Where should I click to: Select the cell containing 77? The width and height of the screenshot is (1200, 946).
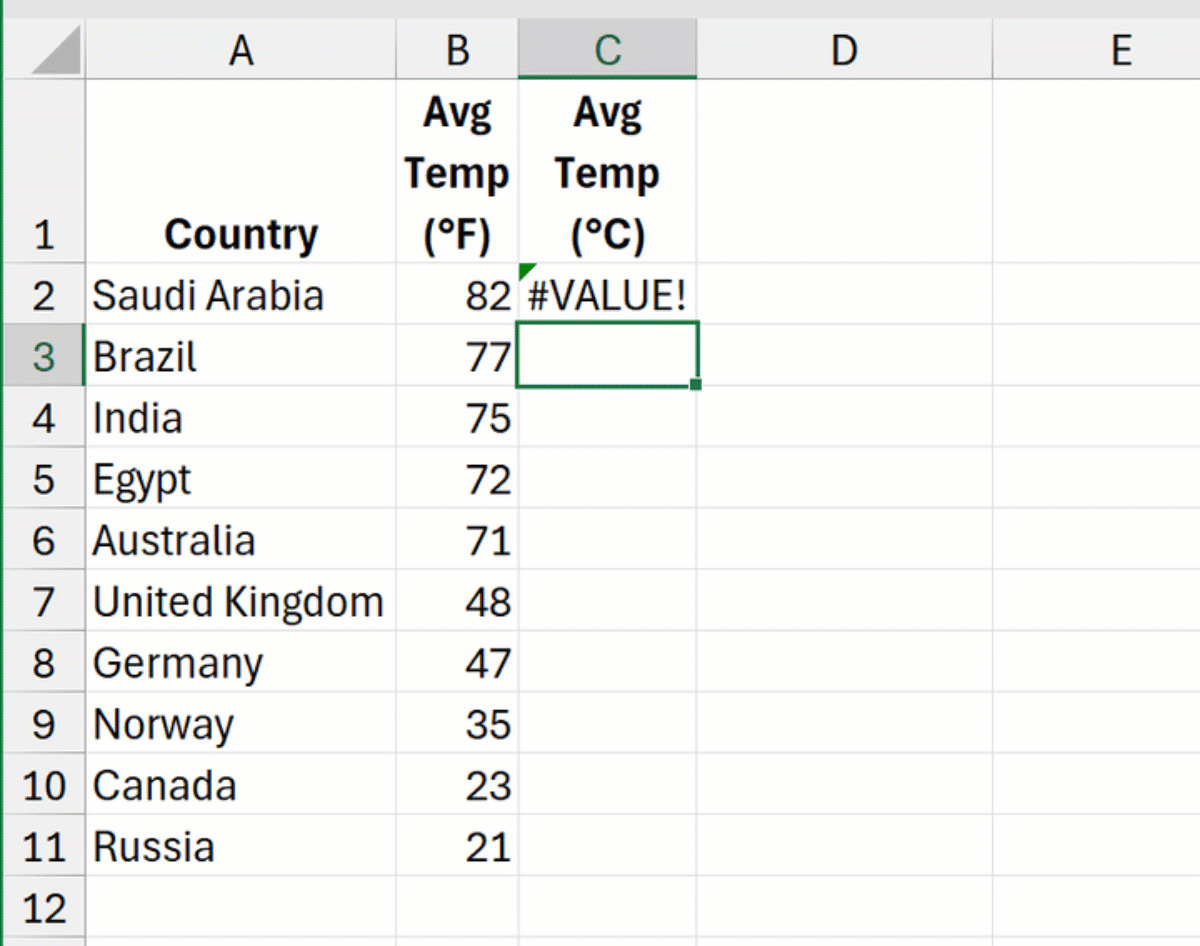coord(457,356)
